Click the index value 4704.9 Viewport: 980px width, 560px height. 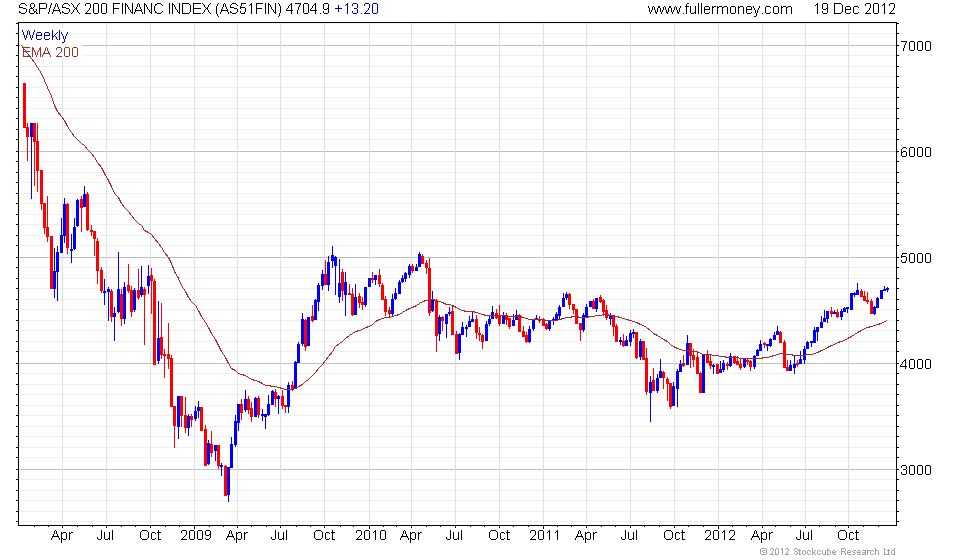pos(308,9)
